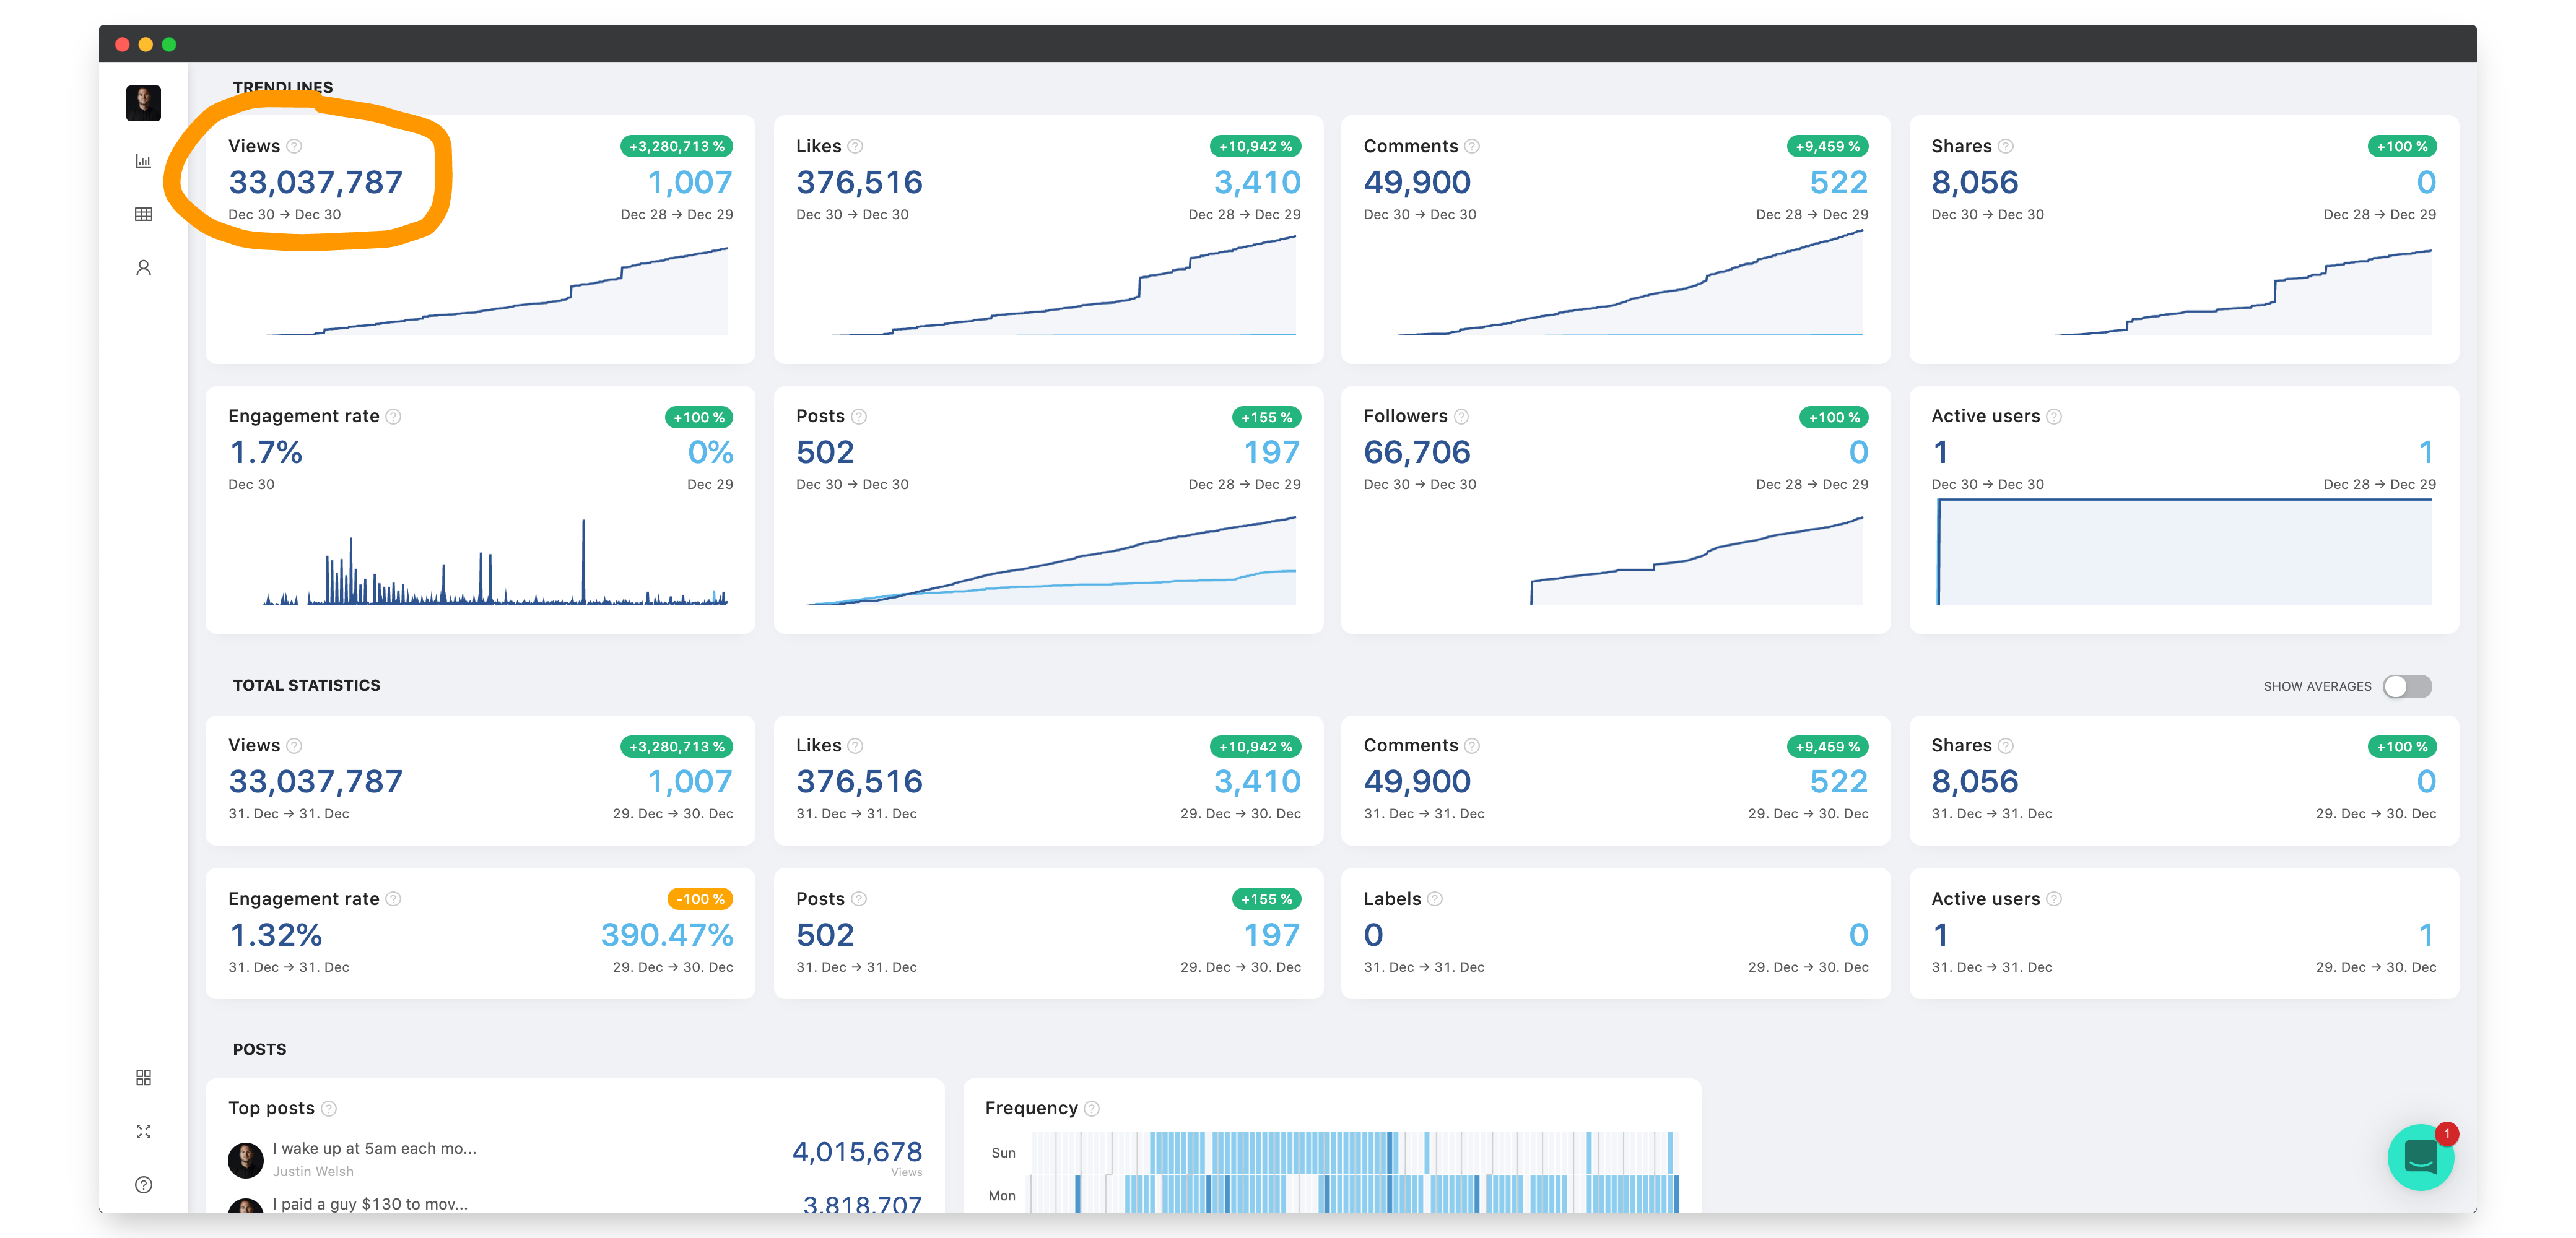
Task: Expand to fullscreen via sidebar icon
Action: (143, 1131)
